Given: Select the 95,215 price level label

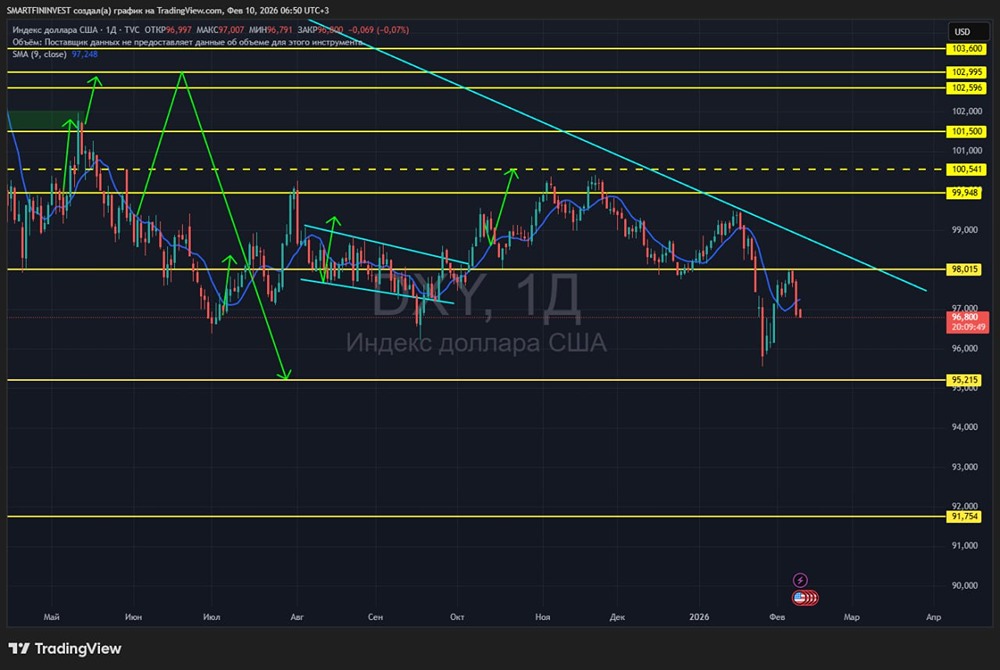Looking at the screenshot, I should [965, 380].
